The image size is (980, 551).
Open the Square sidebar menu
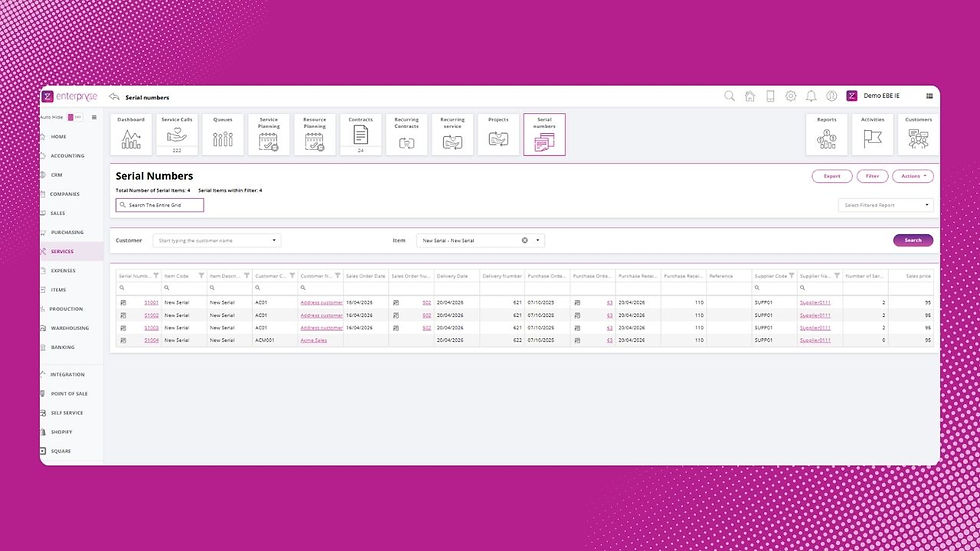pos(61,451)
